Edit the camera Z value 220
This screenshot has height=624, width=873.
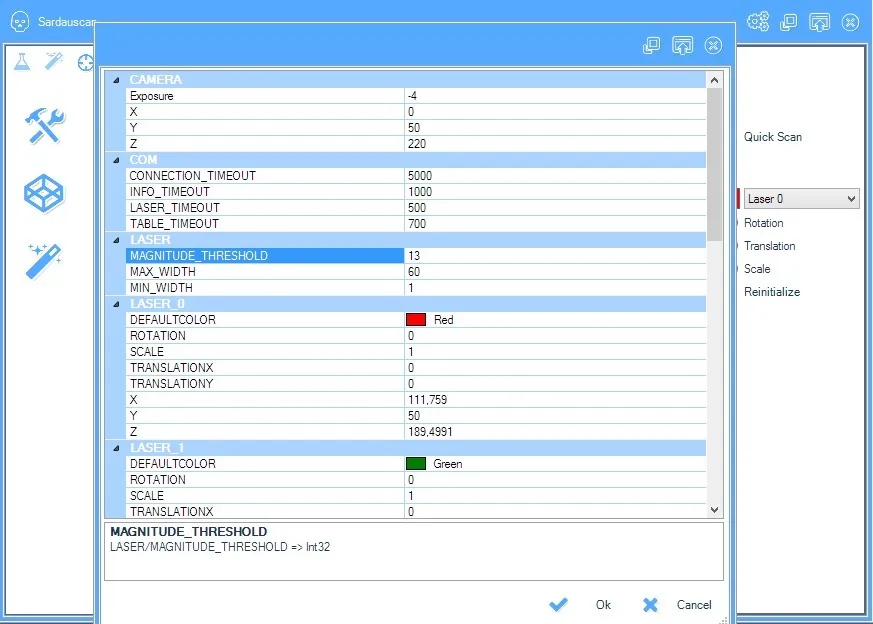(555, 144)
